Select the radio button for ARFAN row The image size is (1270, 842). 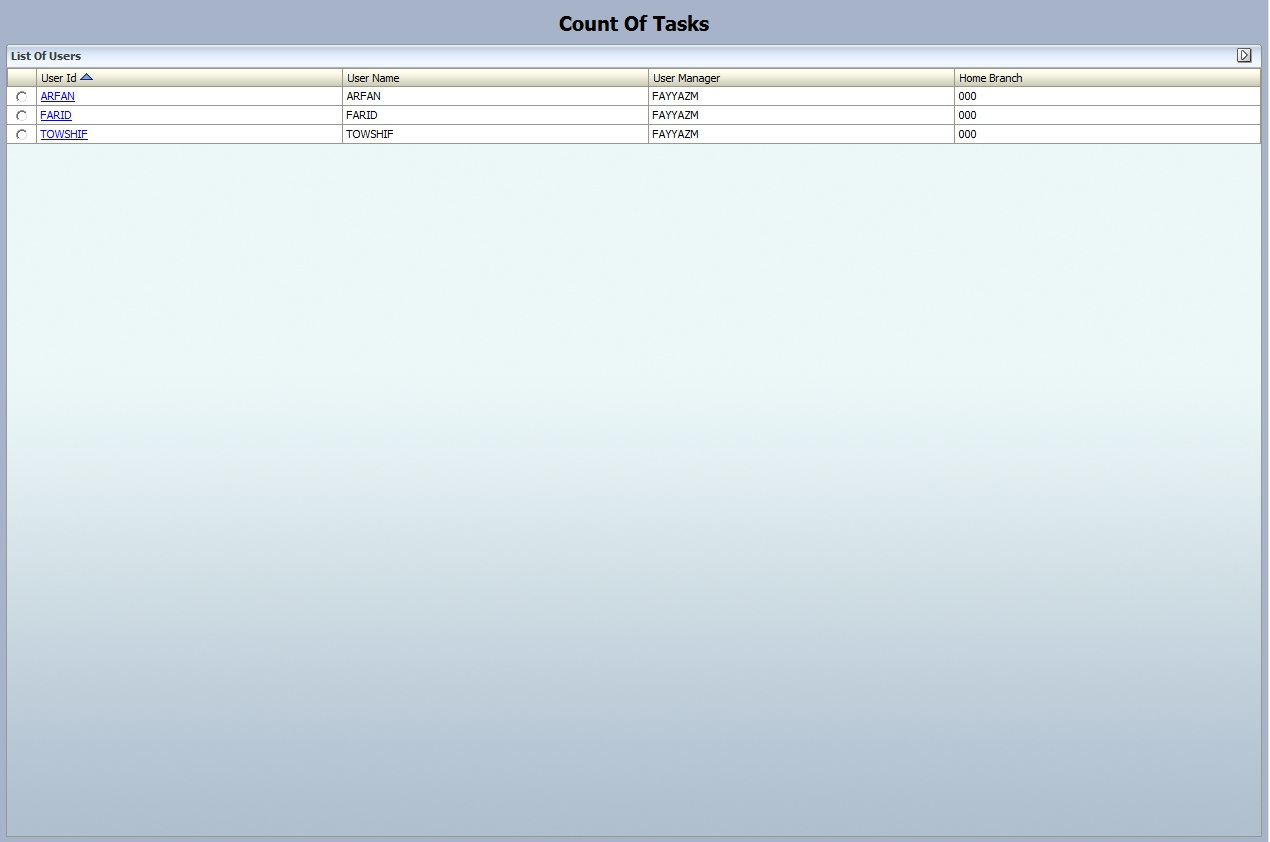click(22, 97)
